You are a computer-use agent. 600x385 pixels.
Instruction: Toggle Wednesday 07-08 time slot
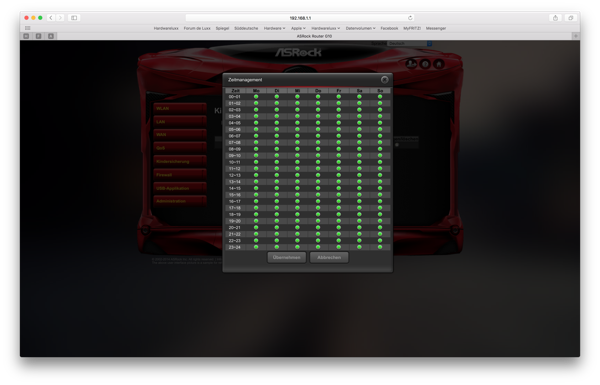pos(297,142)
